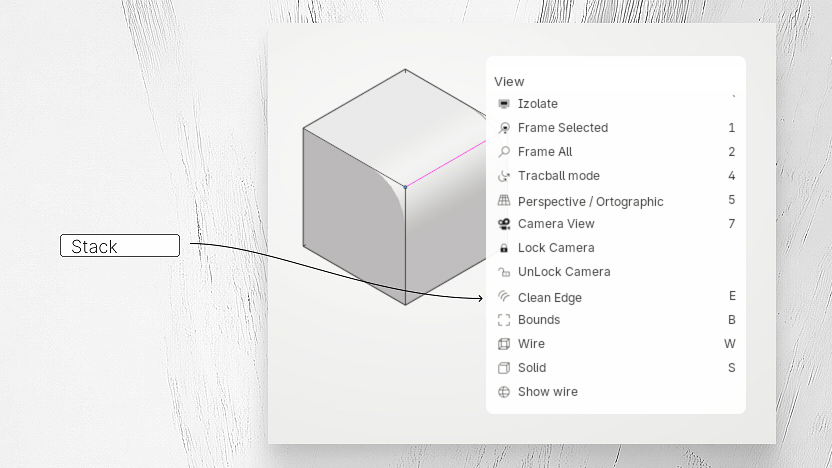This screenshot has height=468, width=832.
Task: Click the Lock Camera padlock icon
Action: point(504,248)
